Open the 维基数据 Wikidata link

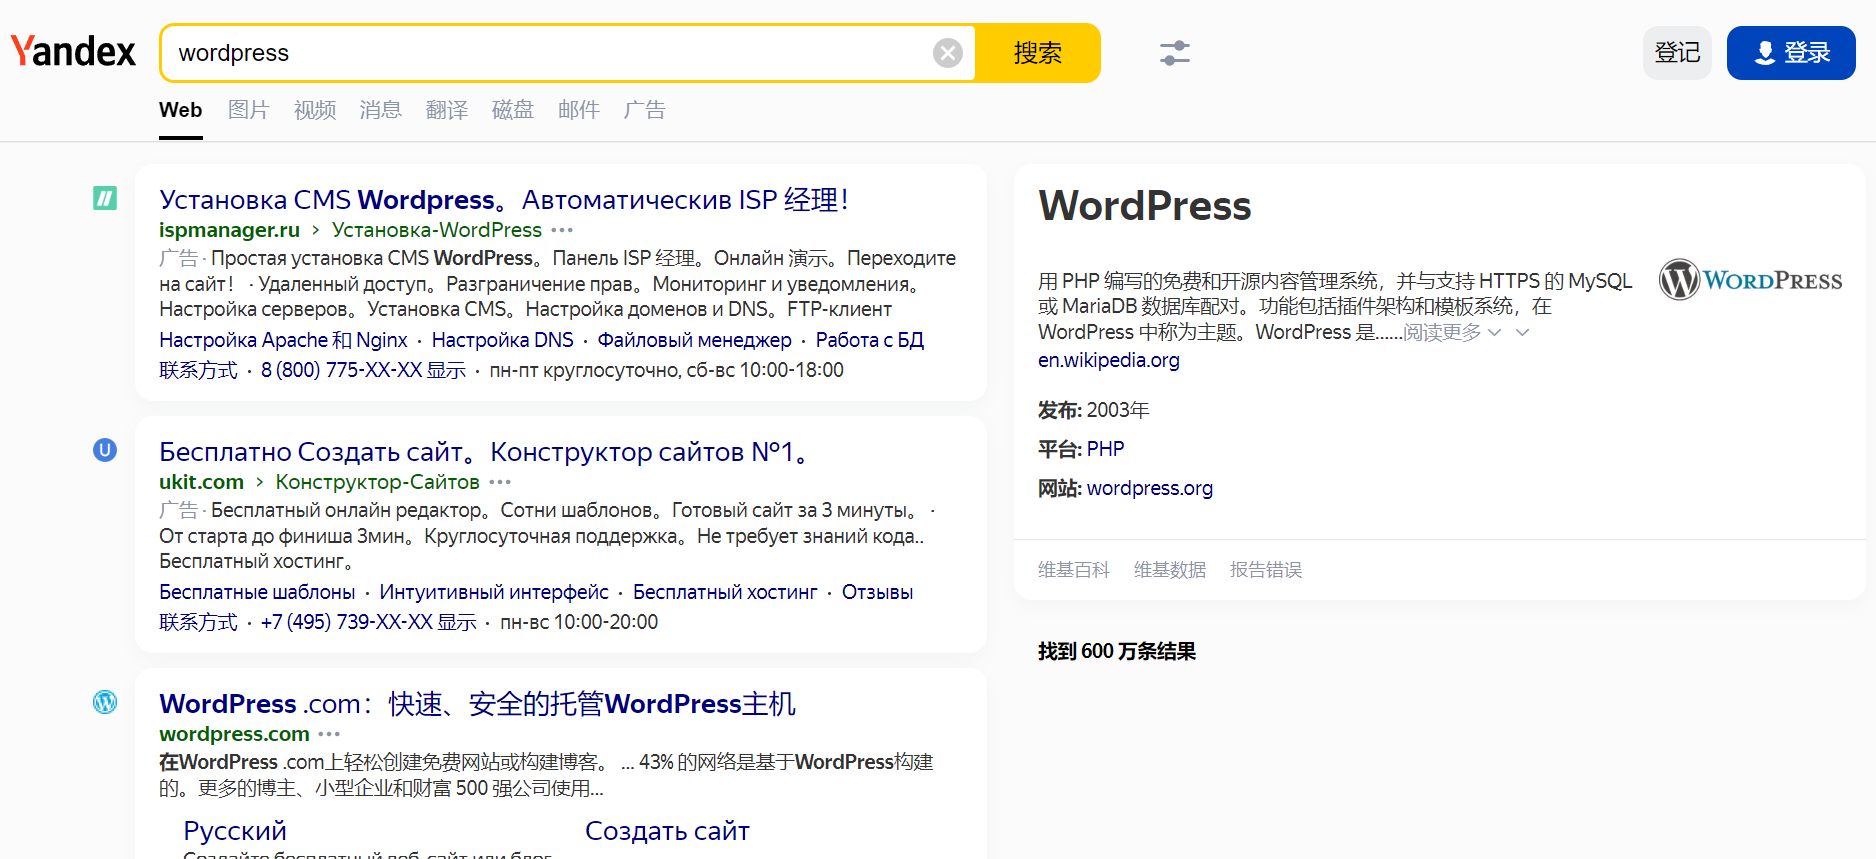(x=1170, y=570)
